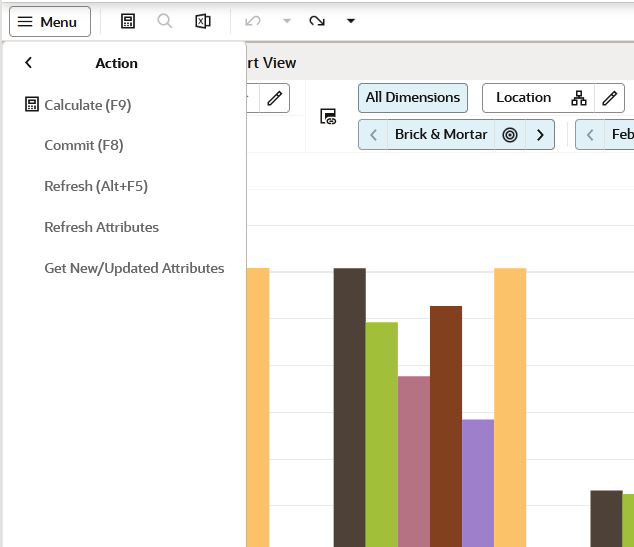
Task: Click the green chart bar next to the tall dark brown bar
Action: [x=382, y=435]
